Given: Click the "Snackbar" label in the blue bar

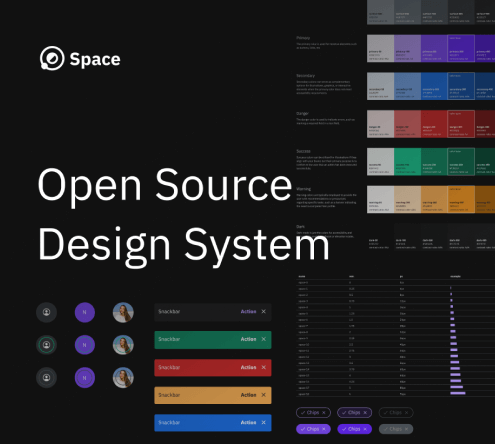Looking at the screenshot, I should pyautogui.click(x=169, y=423).
